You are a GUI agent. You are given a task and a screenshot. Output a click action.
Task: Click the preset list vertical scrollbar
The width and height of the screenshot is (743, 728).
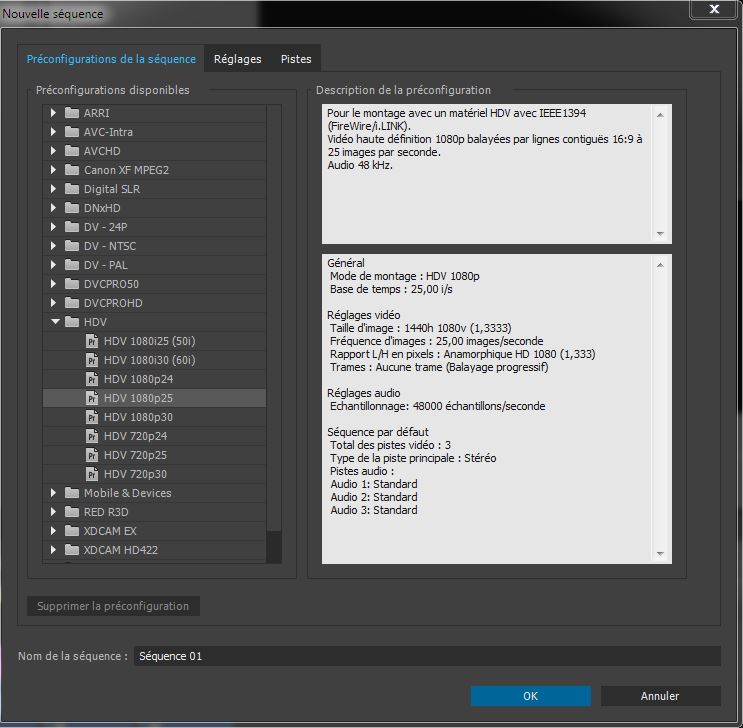(x=274, y=300)
